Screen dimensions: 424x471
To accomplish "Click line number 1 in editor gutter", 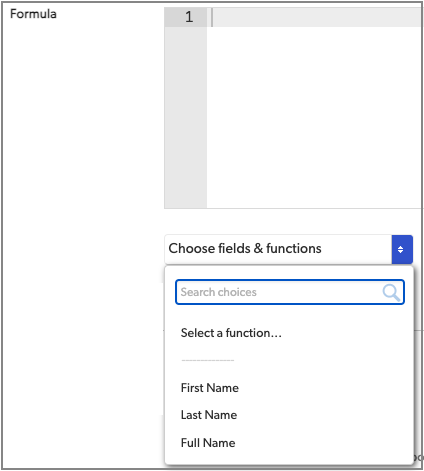I will coord(189,17).
